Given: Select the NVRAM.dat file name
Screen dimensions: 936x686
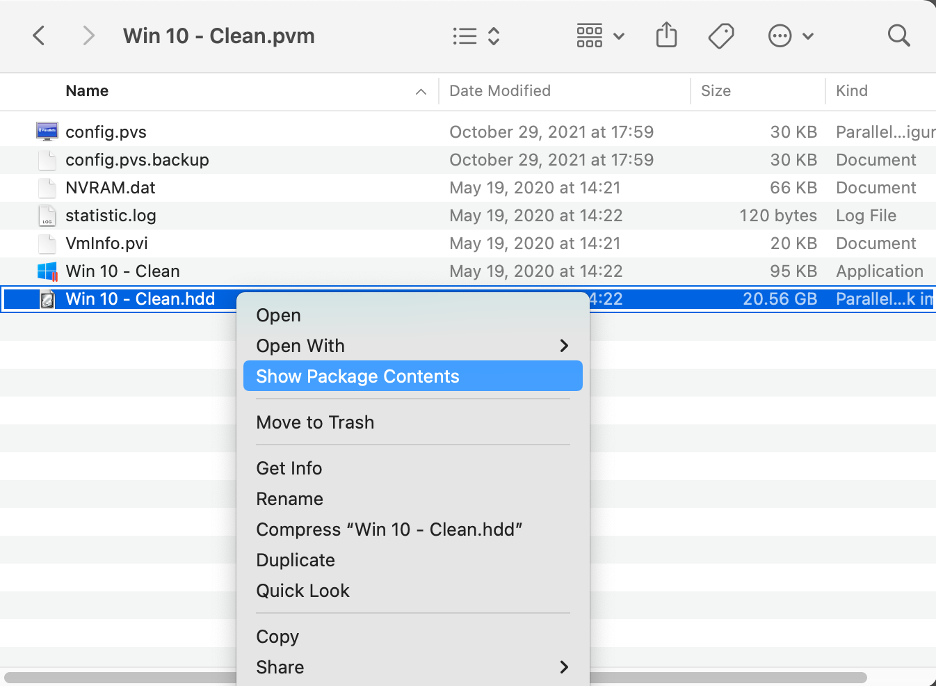Looking at the screenshot, I should coord(110,187).
